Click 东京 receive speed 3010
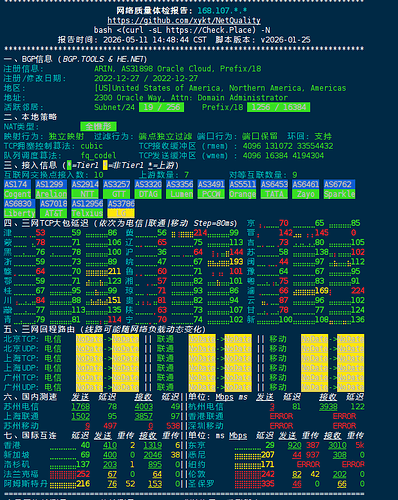The image size is (398, 500). tap(337, 445)
